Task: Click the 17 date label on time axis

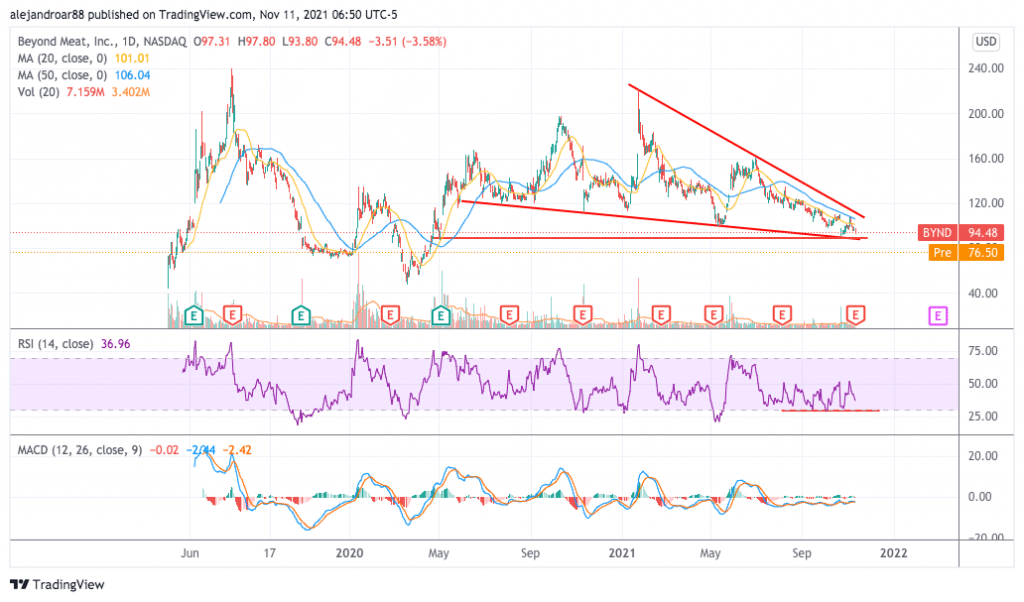Action: [x=269, y=553]
